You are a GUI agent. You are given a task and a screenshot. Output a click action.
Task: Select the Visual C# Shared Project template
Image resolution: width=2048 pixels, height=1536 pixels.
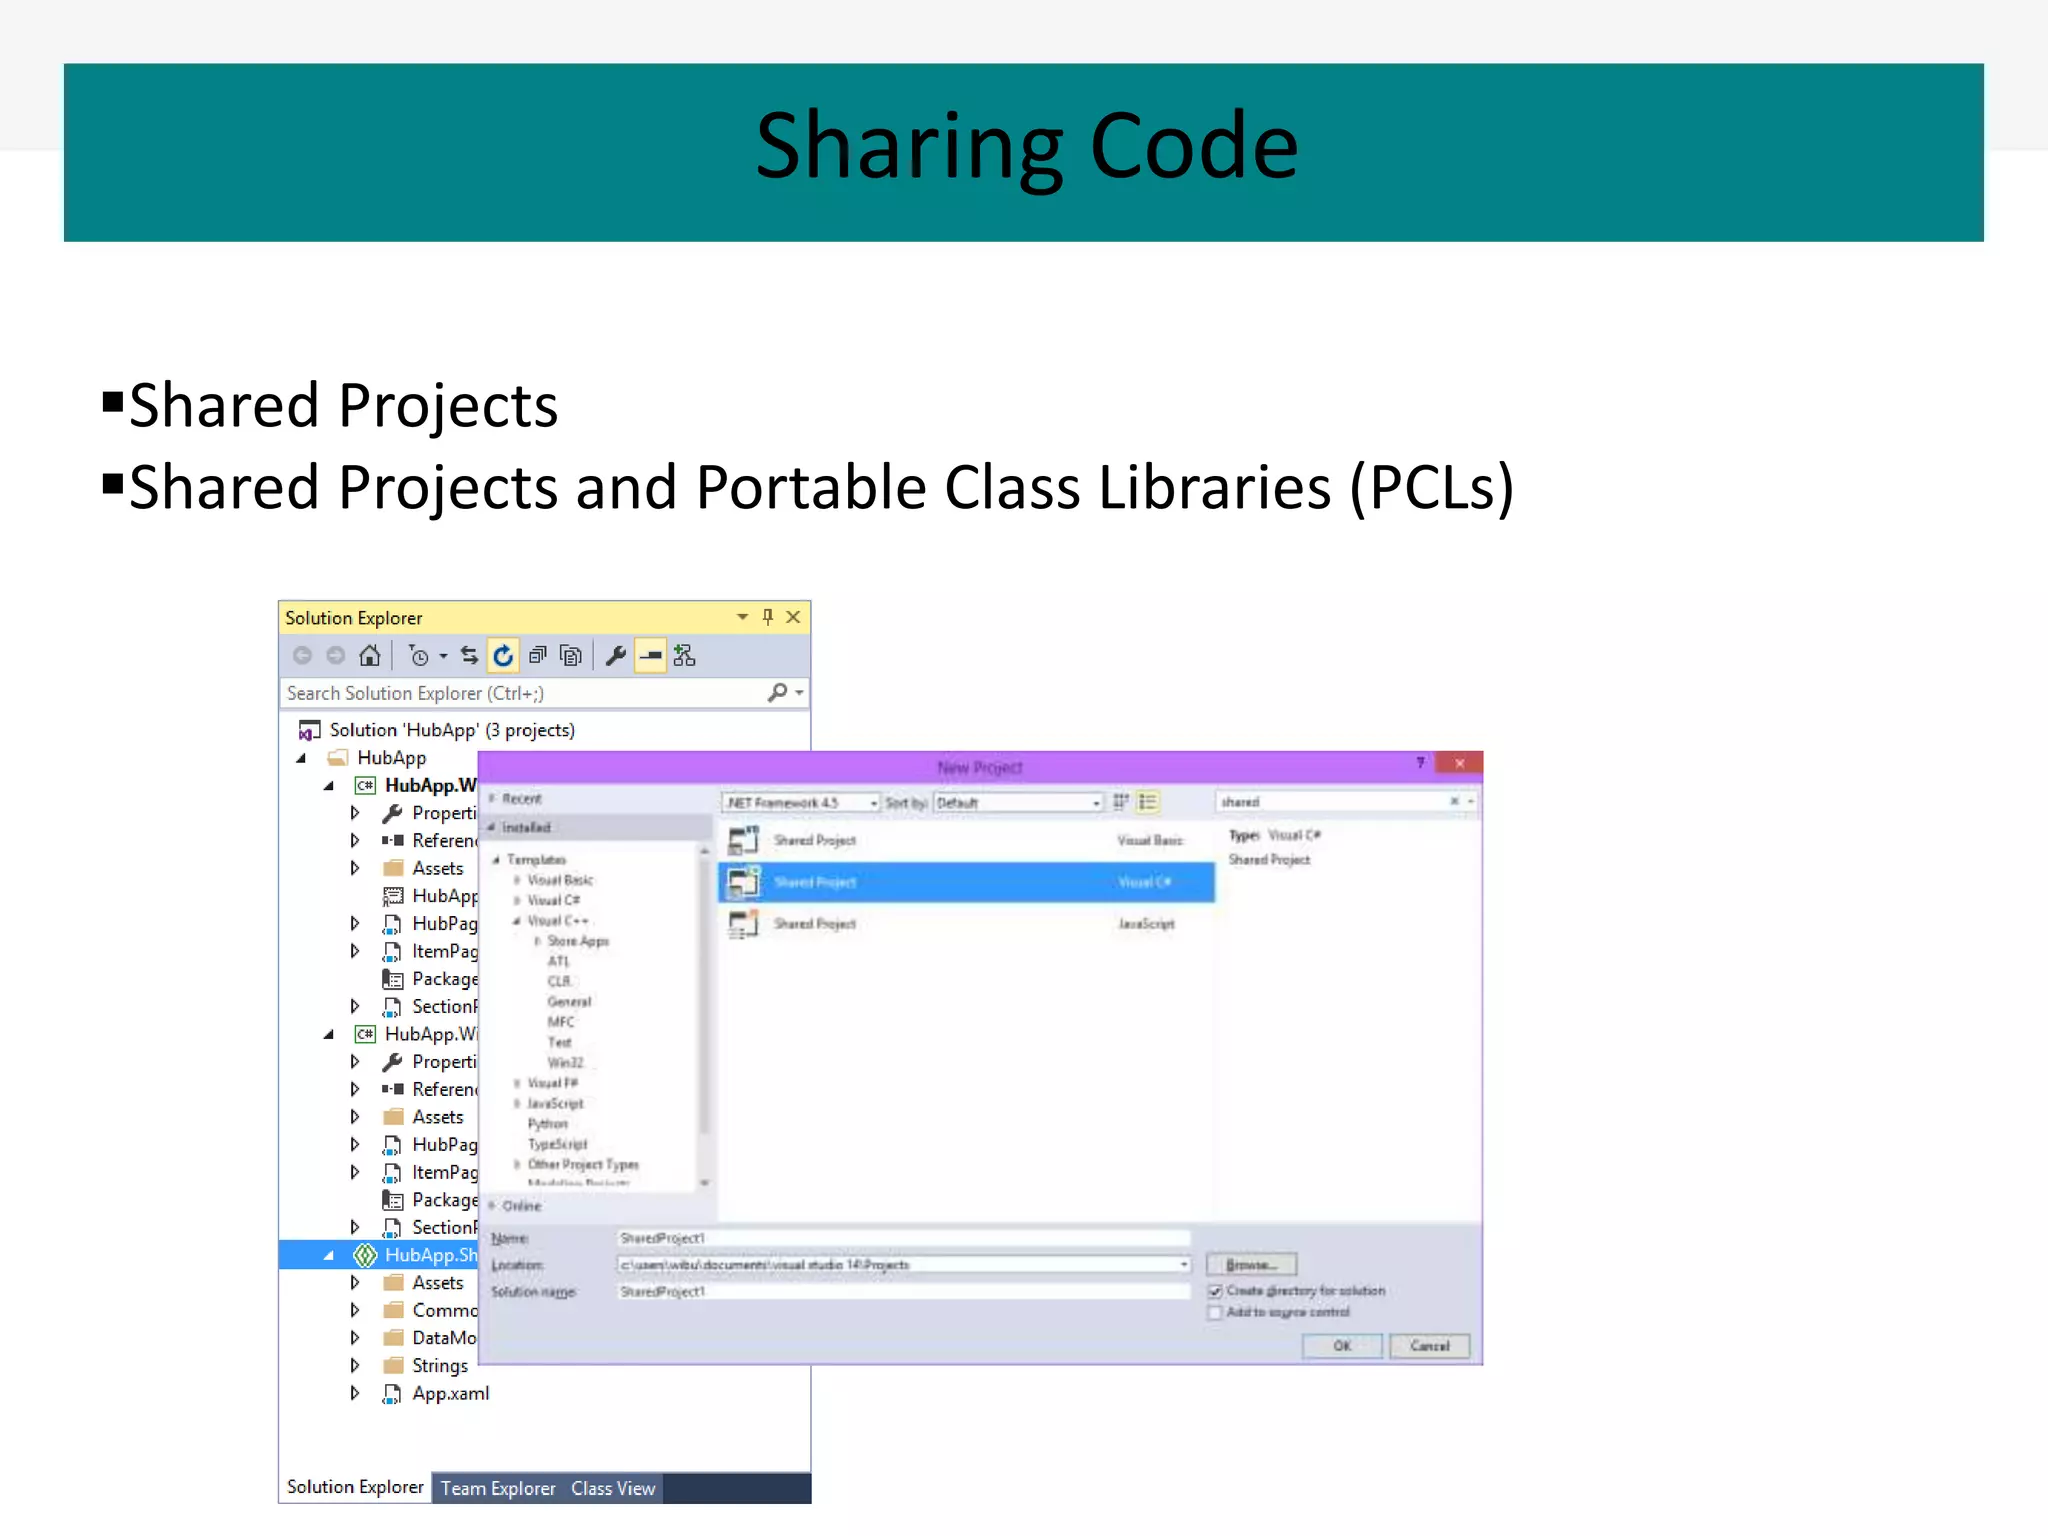point(966,882)
